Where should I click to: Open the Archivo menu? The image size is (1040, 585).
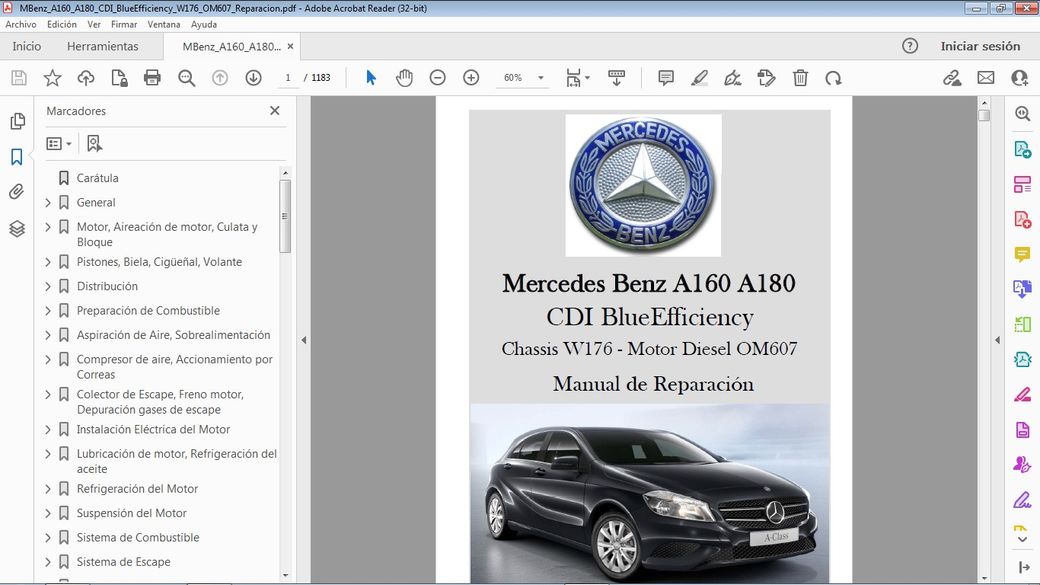pyautogui.click(x=19, y=24)
